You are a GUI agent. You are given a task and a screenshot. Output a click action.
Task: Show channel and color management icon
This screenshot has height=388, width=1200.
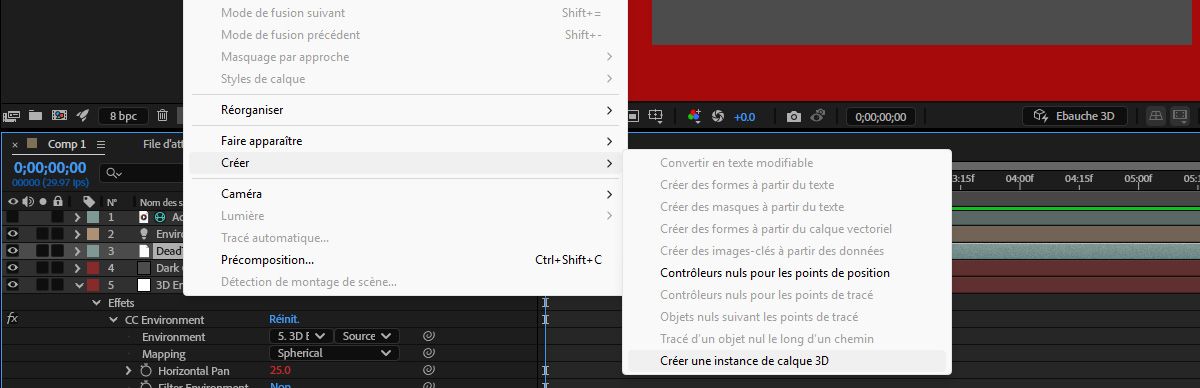pyautogui.click(x=695, y=116)
